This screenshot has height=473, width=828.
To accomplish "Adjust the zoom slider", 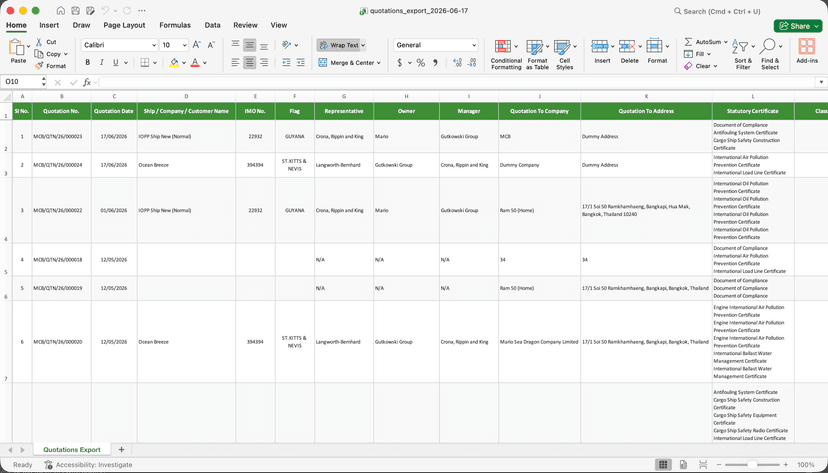I will (752, 465).
